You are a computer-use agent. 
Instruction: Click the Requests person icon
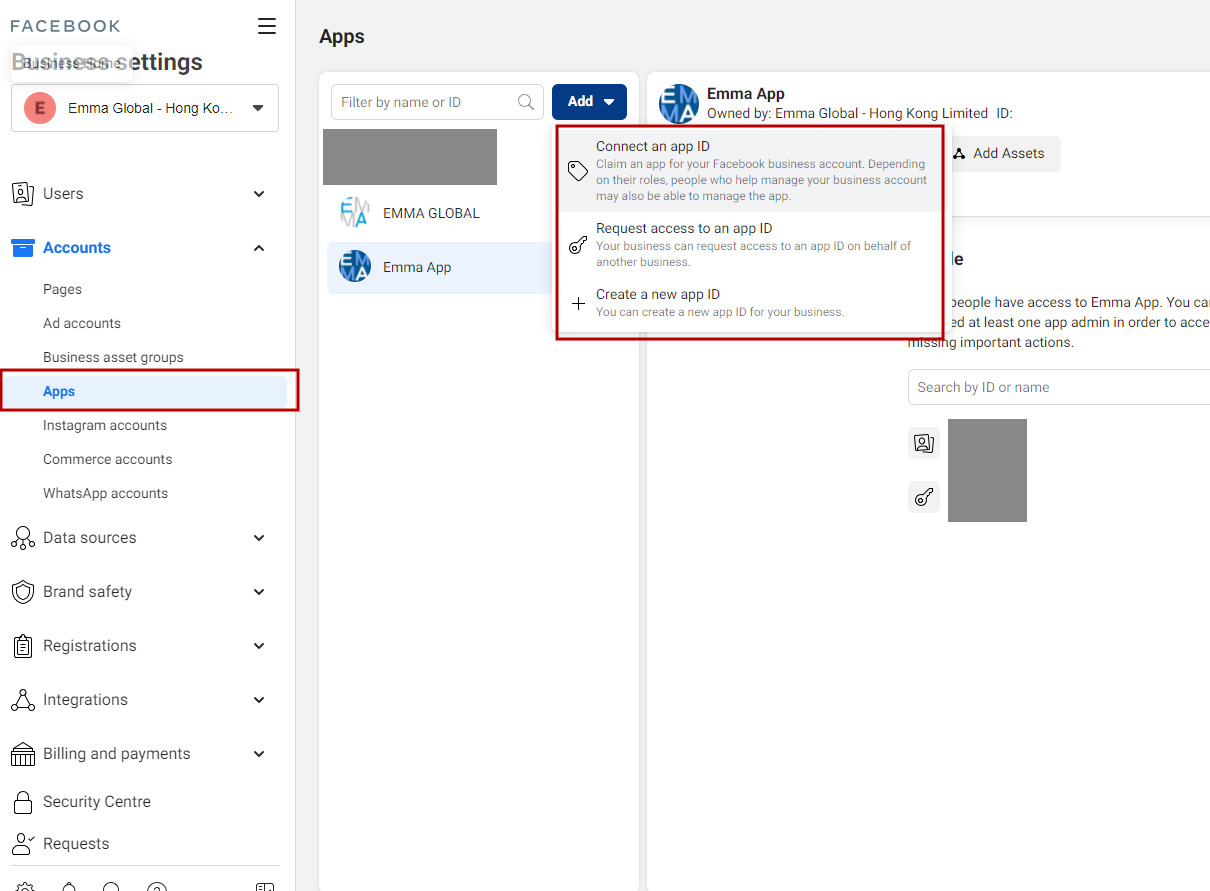pyautogui.click(x=23, y=844)
